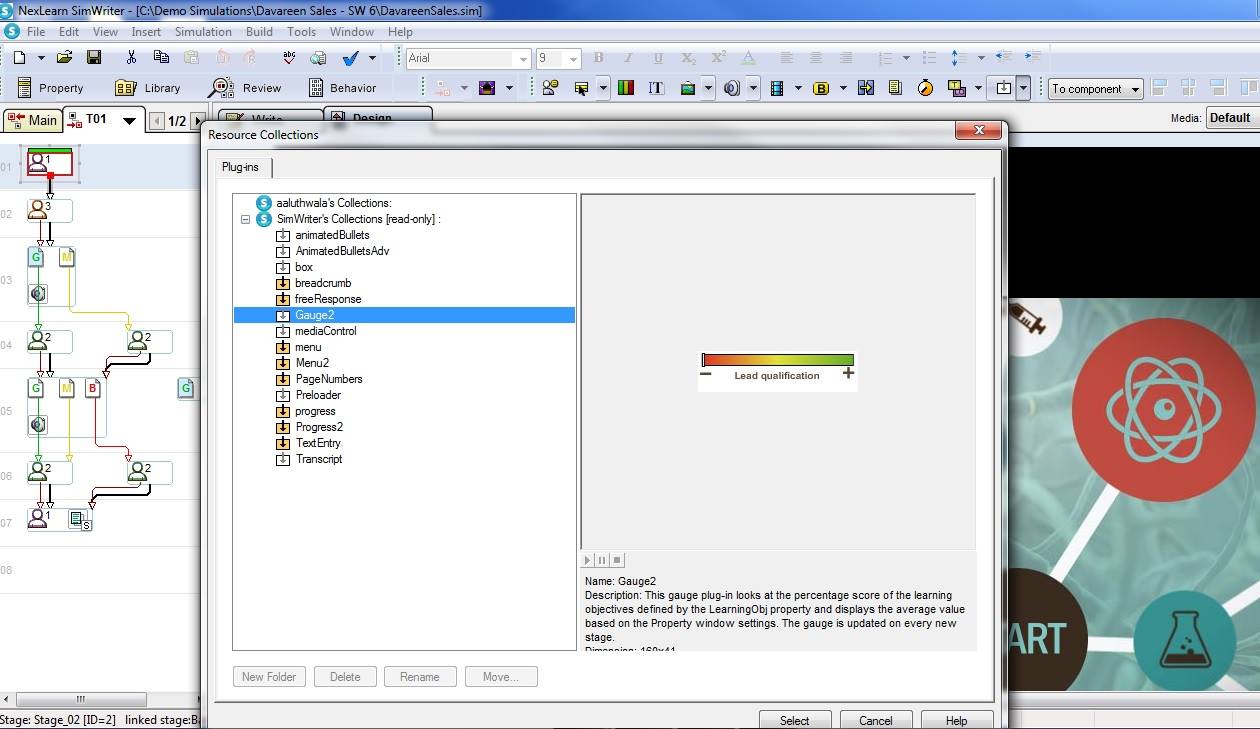Open the Media Default dropdown

coord(1232,118)
